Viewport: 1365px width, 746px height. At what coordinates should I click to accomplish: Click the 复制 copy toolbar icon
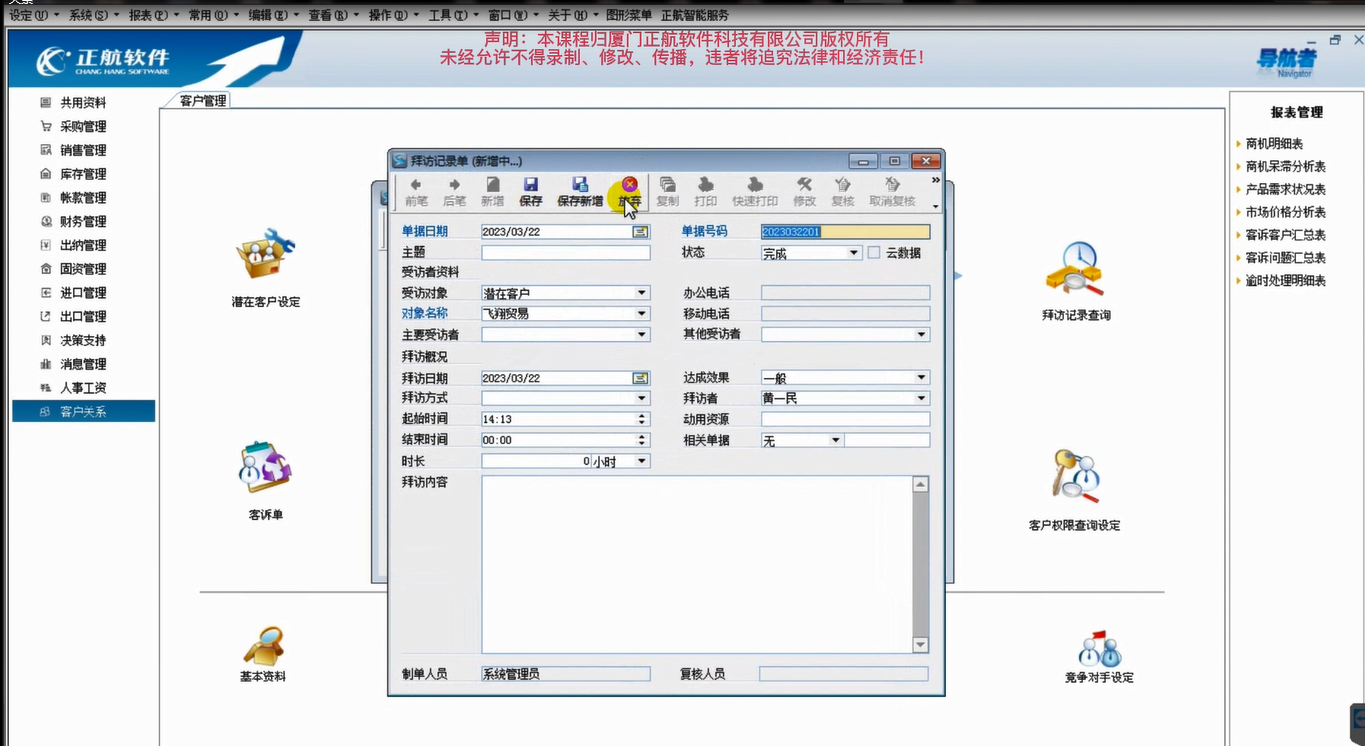[667, 192]
